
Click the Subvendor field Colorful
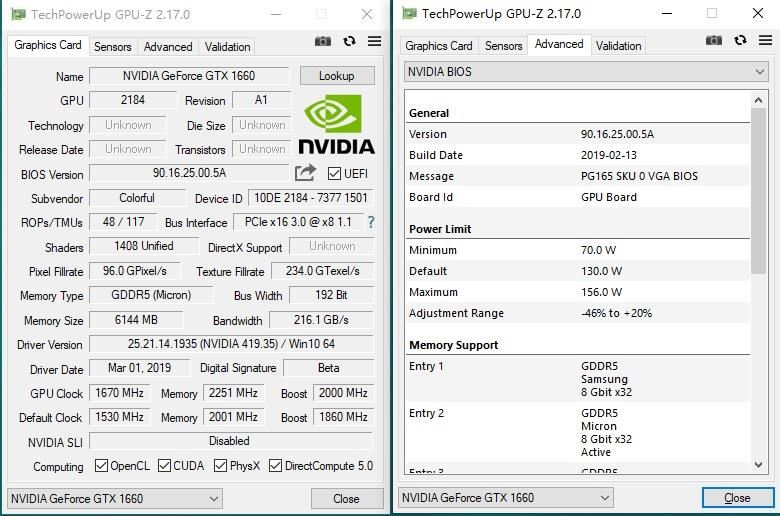(137, 198)
